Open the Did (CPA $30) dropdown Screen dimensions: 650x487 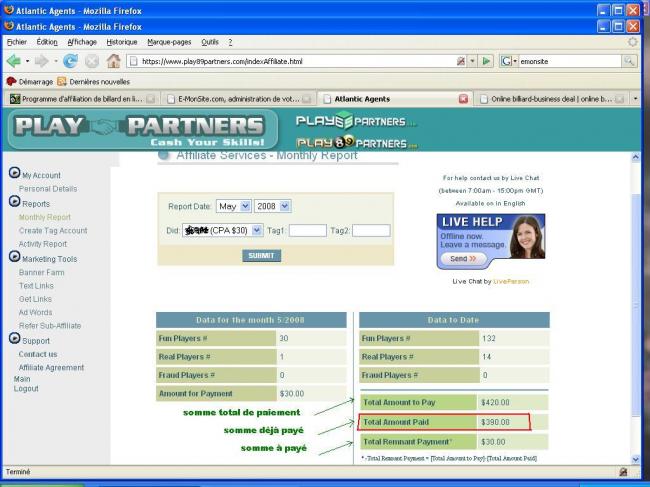pos(223,230)
